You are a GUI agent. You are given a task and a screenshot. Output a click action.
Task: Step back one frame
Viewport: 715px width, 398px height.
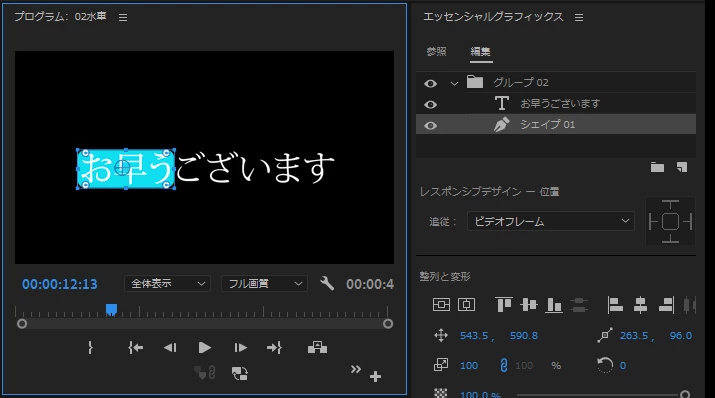(x=170, y=348)
